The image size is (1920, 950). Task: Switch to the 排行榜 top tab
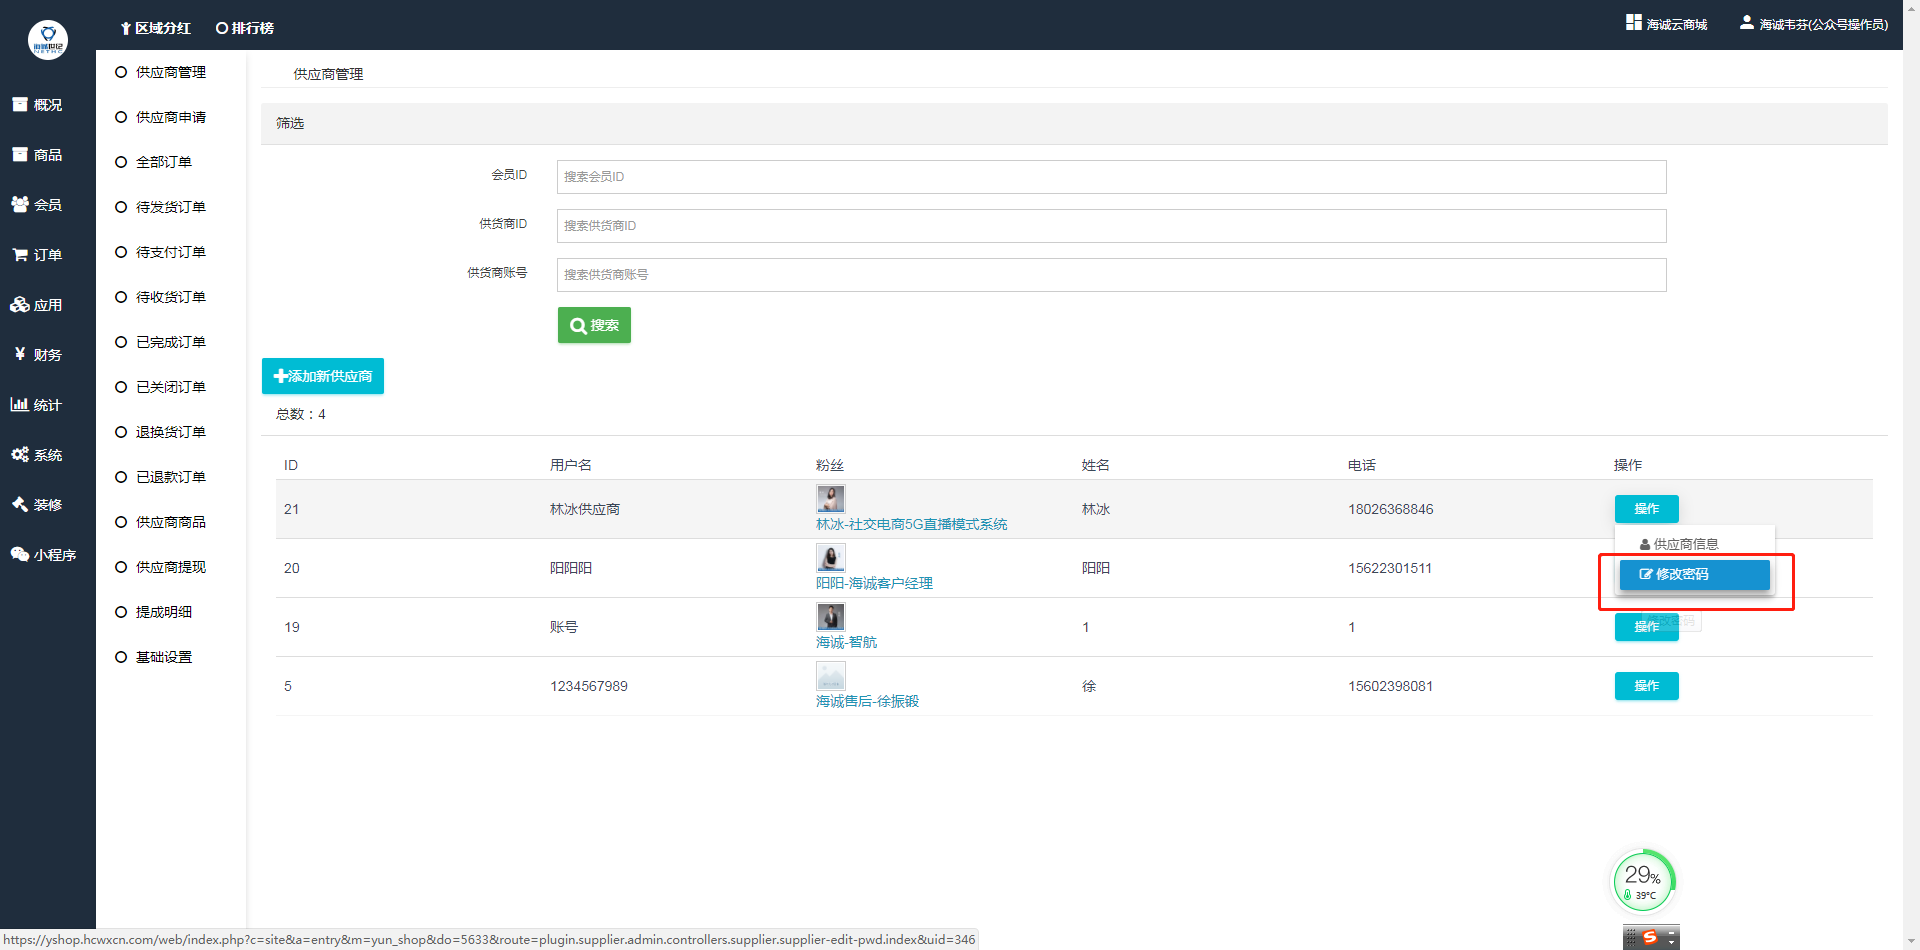[245, 28]
